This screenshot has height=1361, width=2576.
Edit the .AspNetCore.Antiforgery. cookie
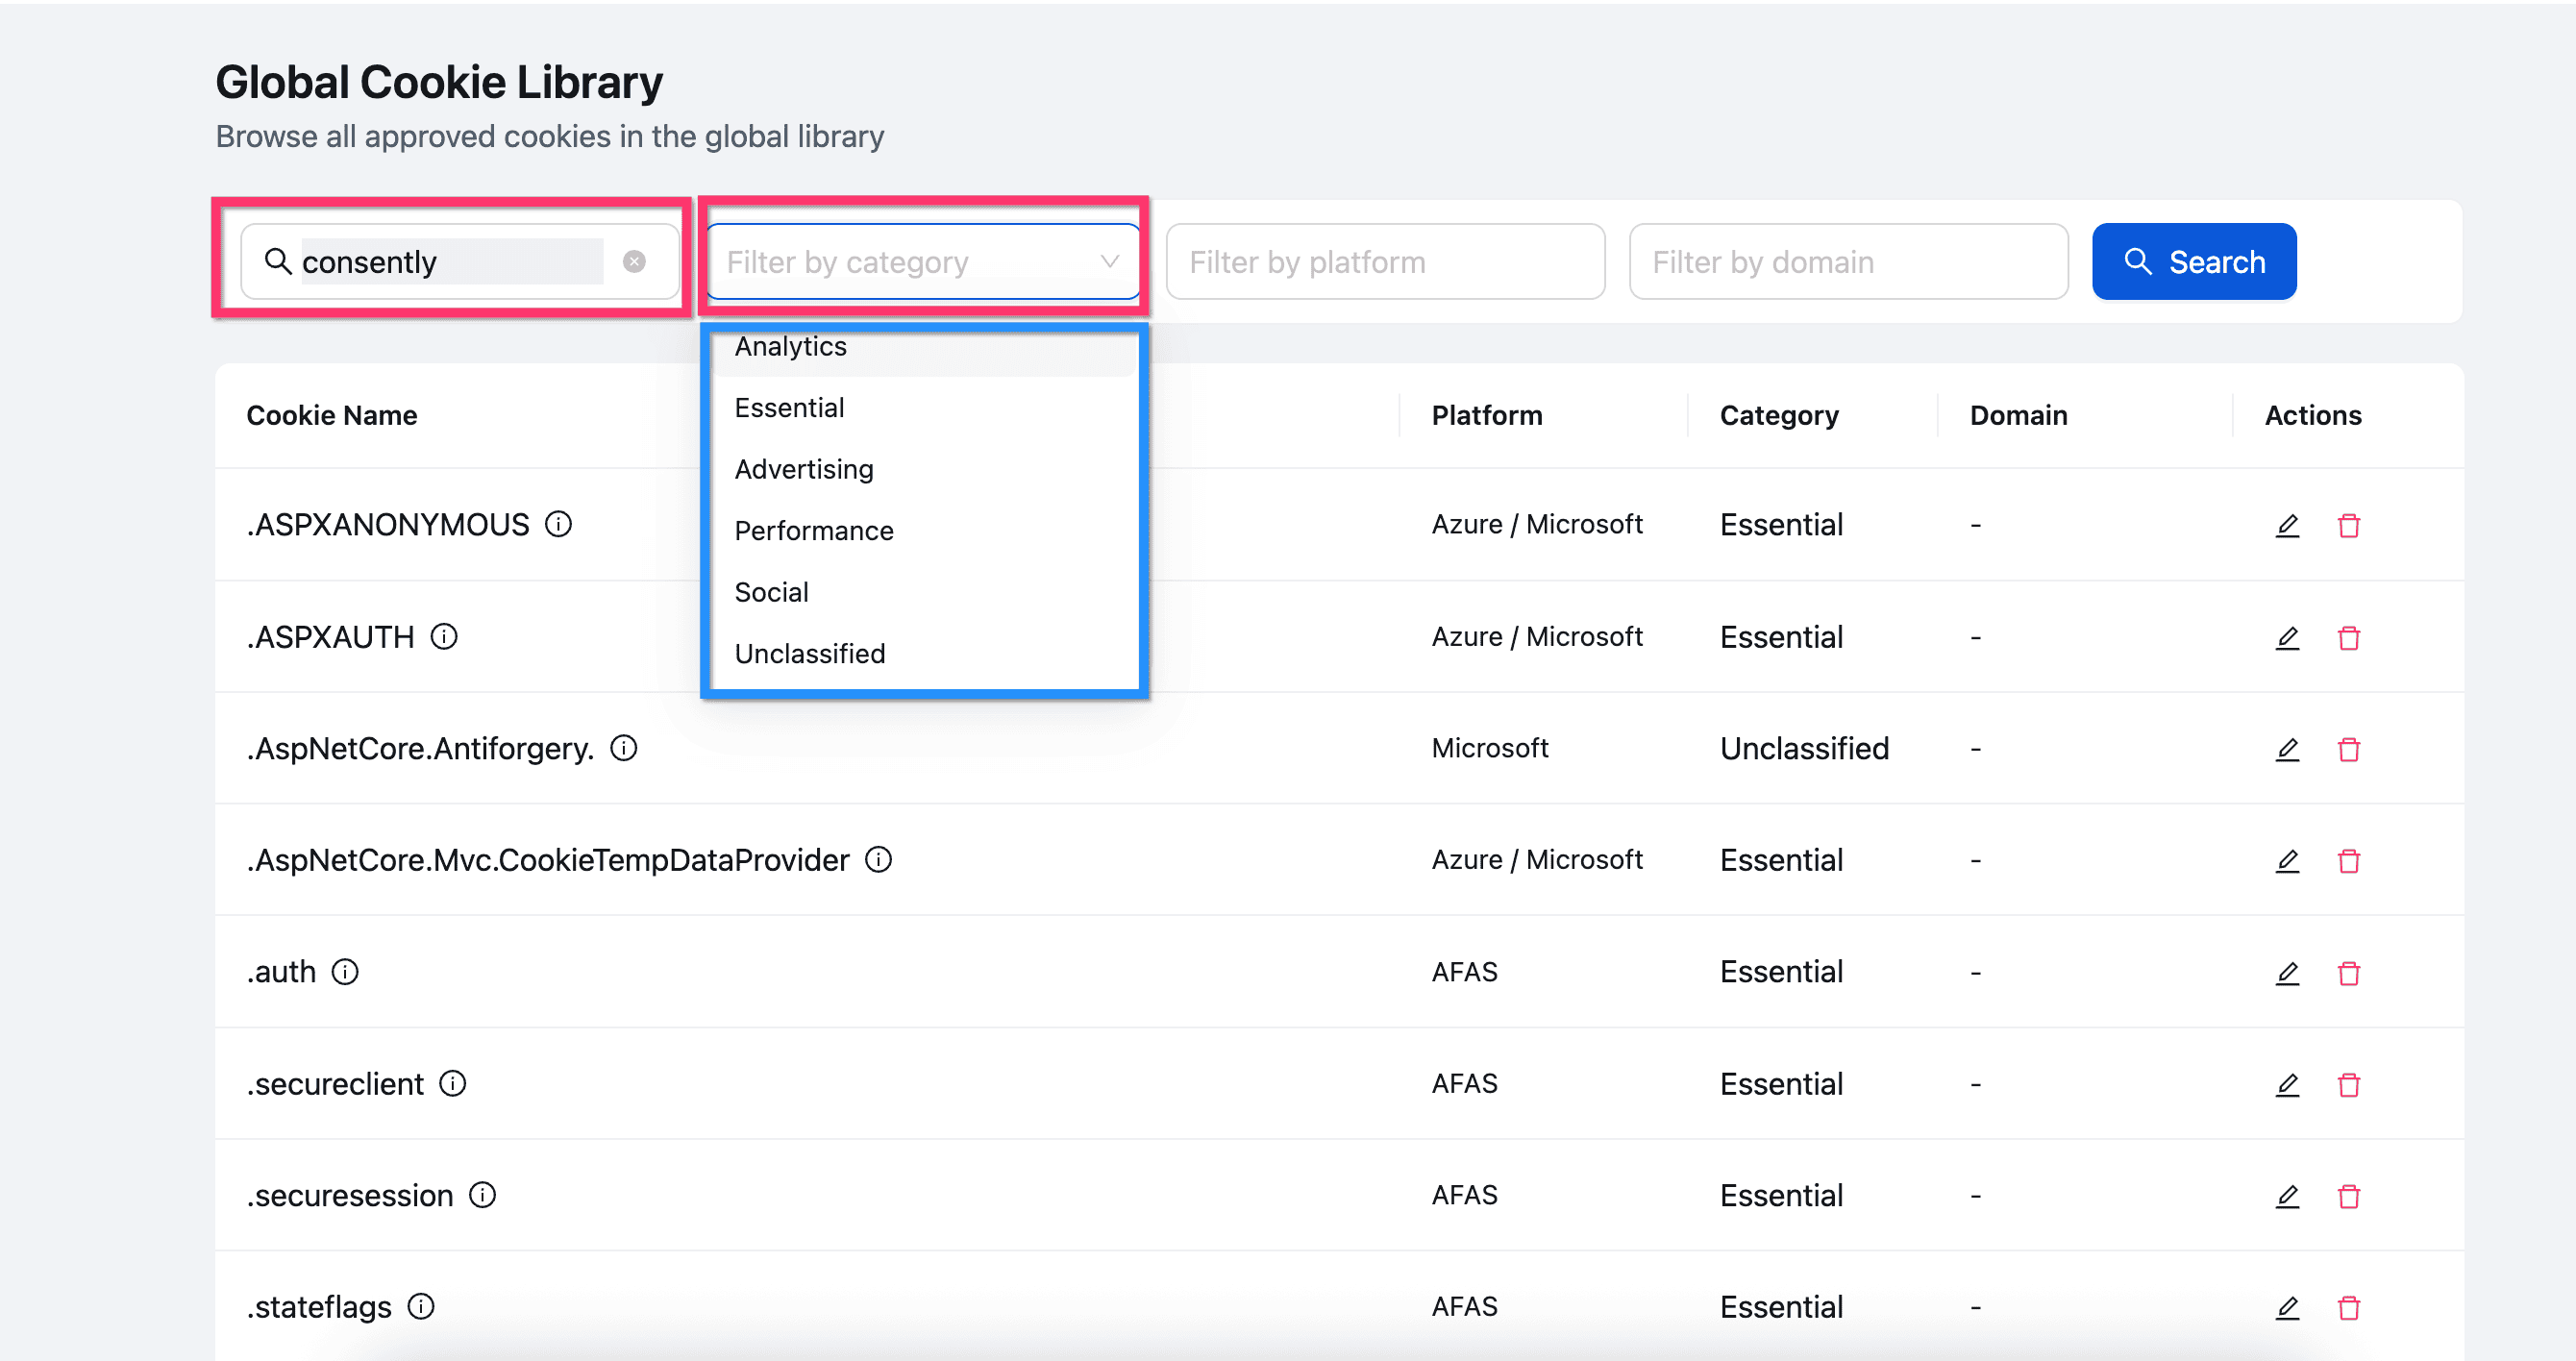tap(2287, 749)
